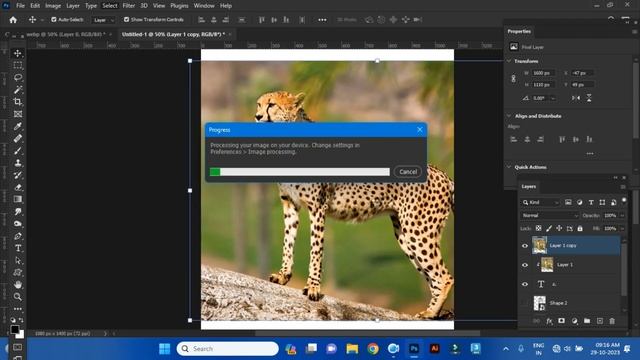
Task: Select the Frame tool
Action: click(x=18, y=114)
